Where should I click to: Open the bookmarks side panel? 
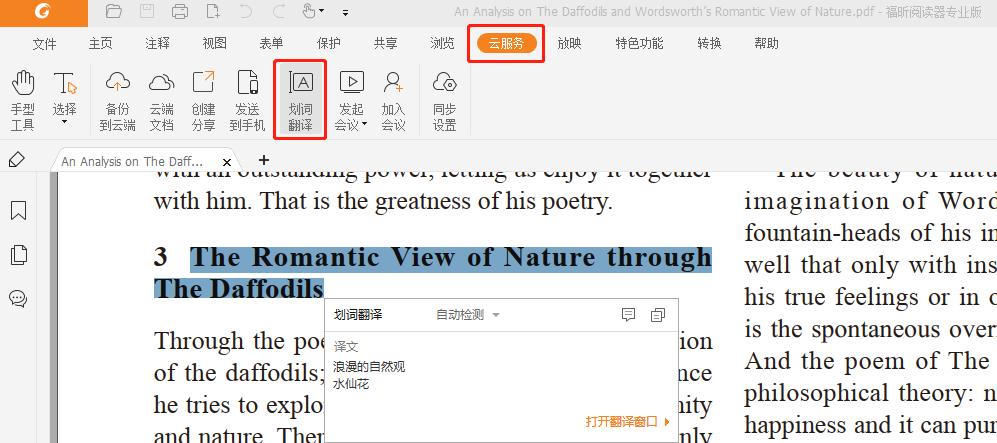tap(18, 210)
